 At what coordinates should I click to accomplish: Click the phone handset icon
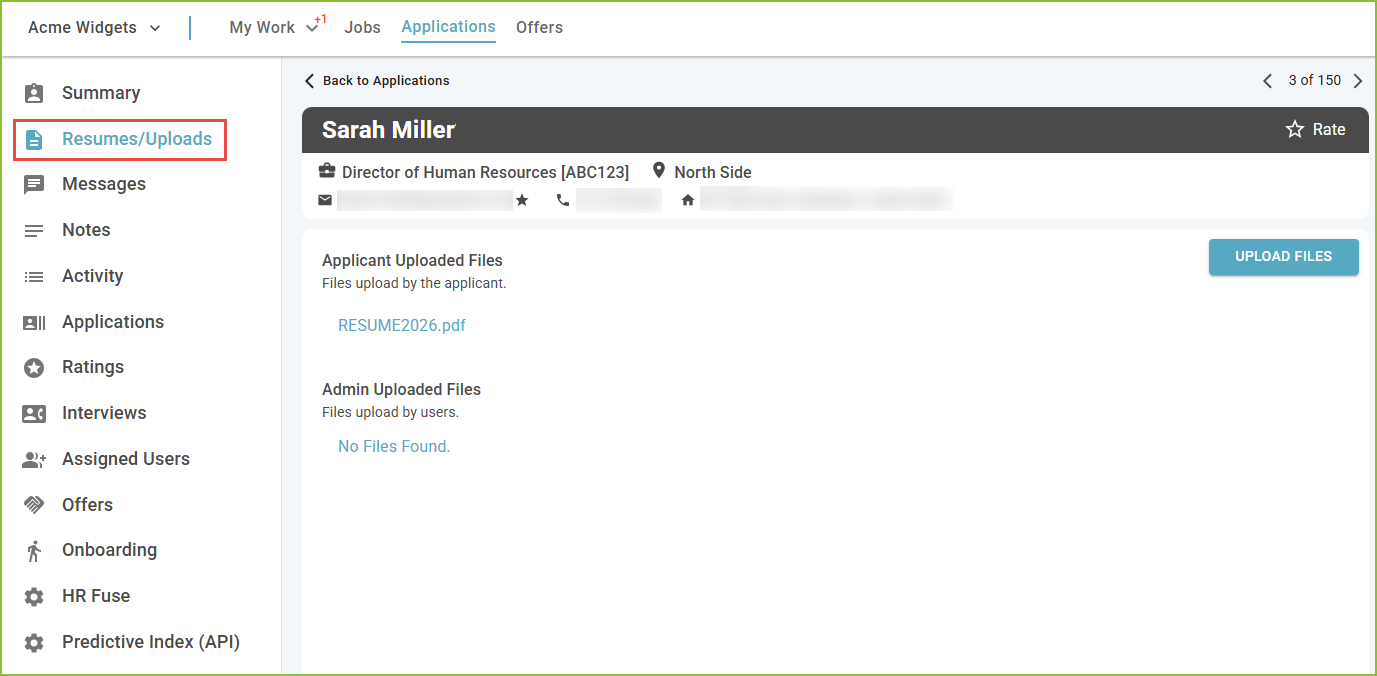[x=563, y=200]
